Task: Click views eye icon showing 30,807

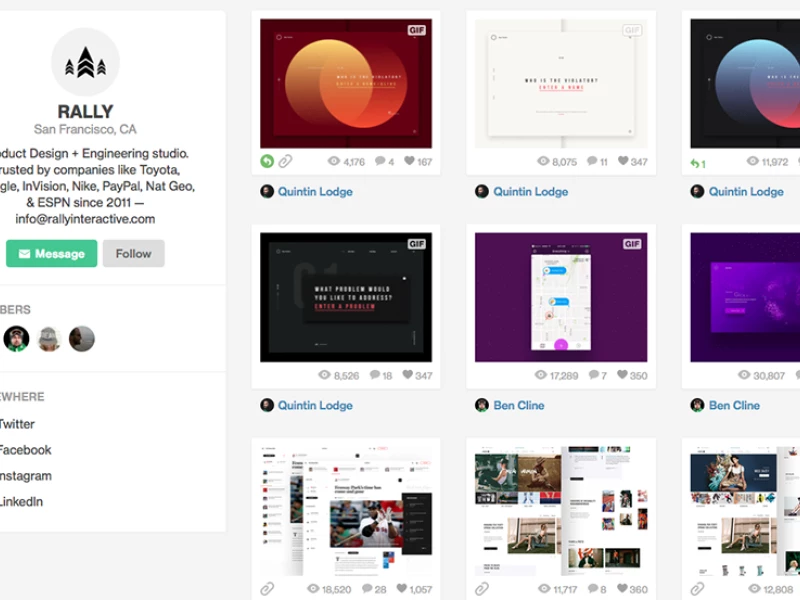Action: click(744, 375)
